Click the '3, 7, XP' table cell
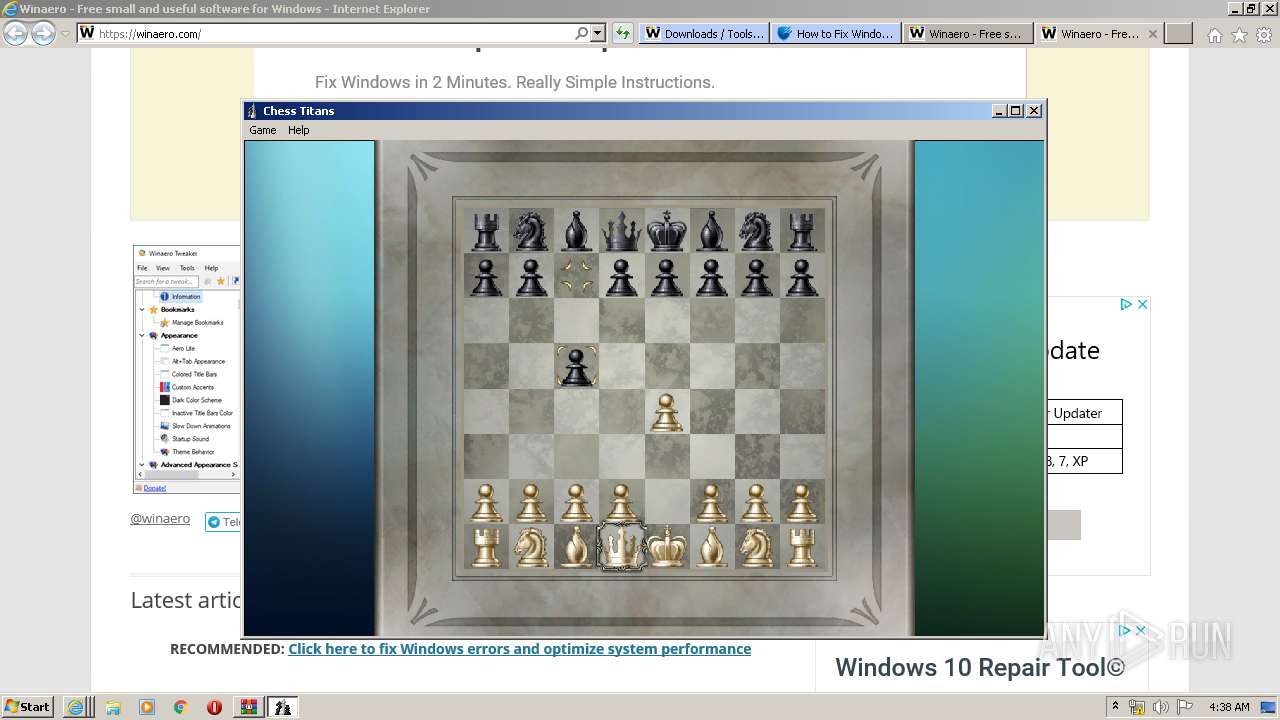1280x720 pixels. (1084, 461)
